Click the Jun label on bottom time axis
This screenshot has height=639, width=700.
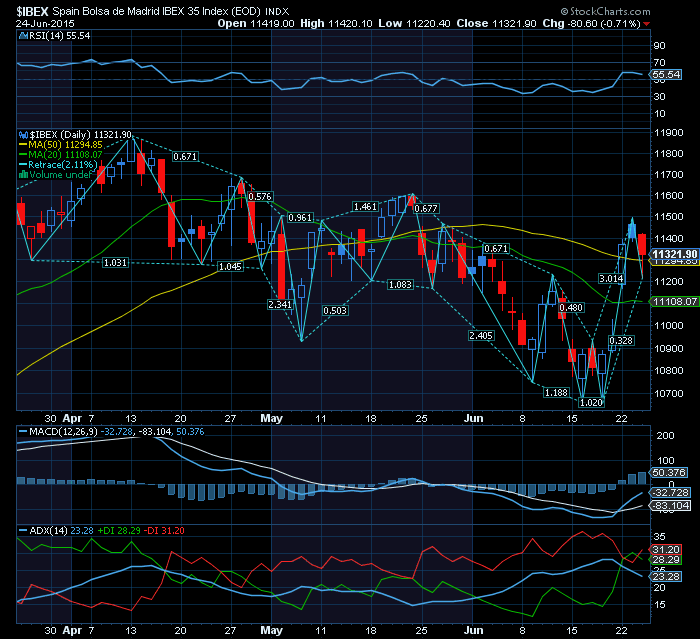pos(473,631)
